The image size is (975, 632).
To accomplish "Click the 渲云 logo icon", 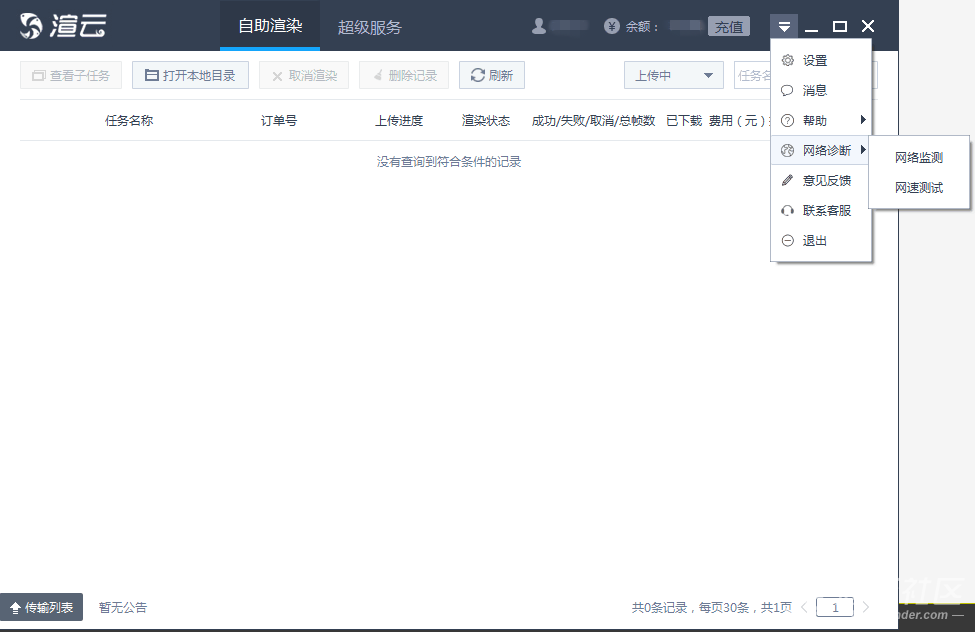I will pos(33,26).
